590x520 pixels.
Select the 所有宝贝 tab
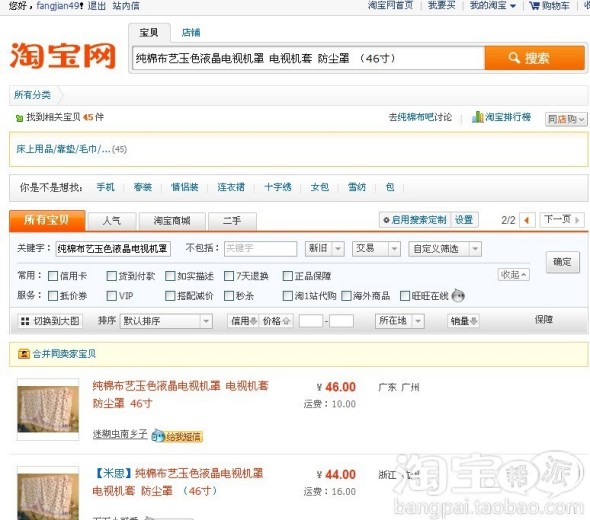pos(47,220)
